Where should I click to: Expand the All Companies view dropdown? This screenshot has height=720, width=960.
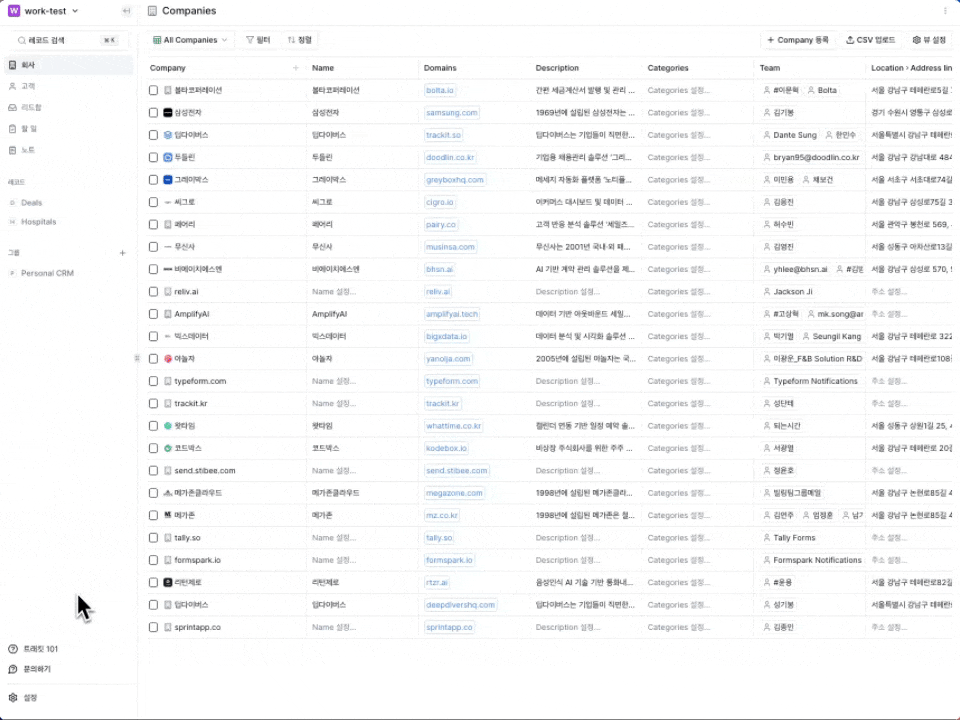(x=191, y=40)
